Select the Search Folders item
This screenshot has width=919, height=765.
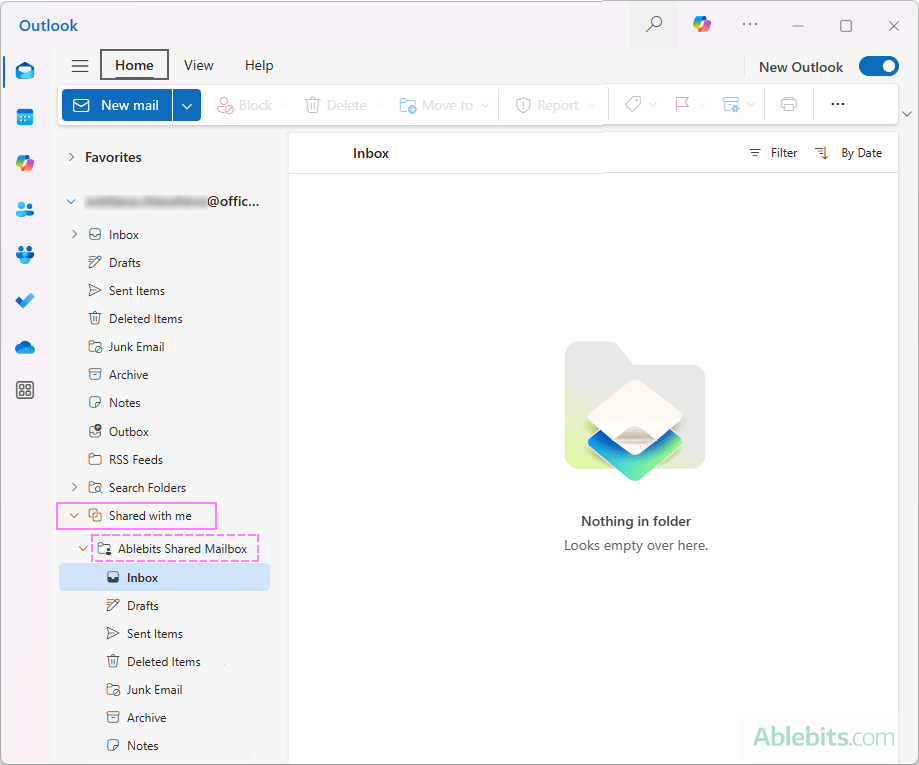pyautogui.click(x=147, y=488)
